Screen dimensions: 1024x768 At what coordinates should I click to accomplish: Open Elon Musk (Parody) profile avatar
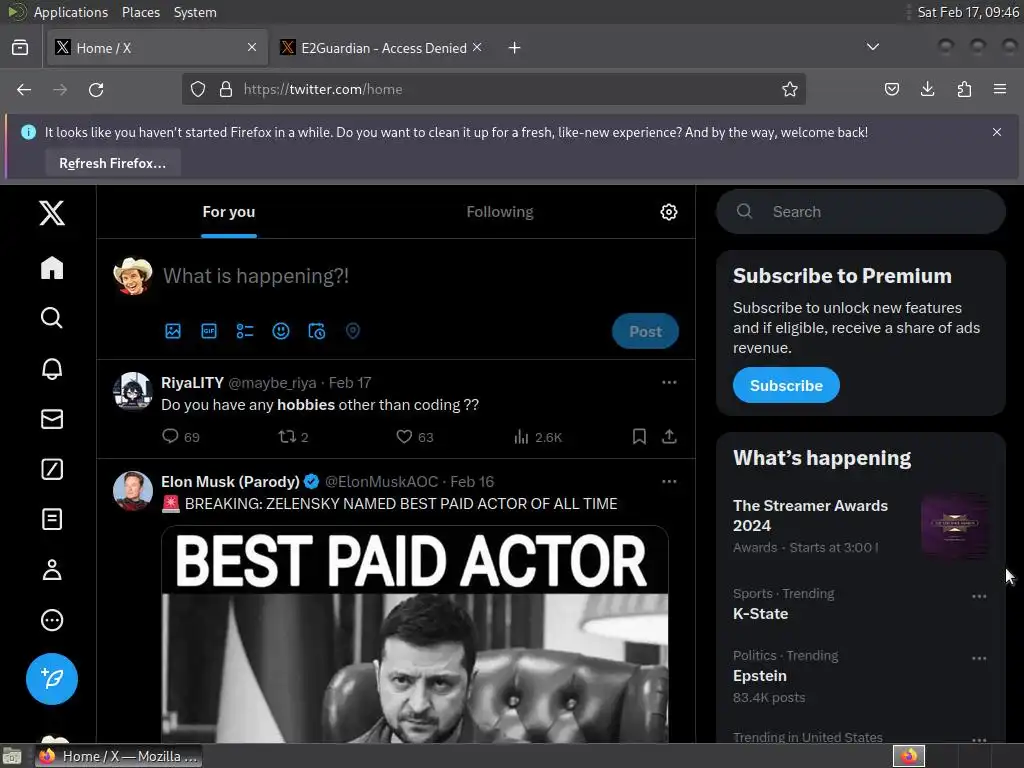coord(133,491)
